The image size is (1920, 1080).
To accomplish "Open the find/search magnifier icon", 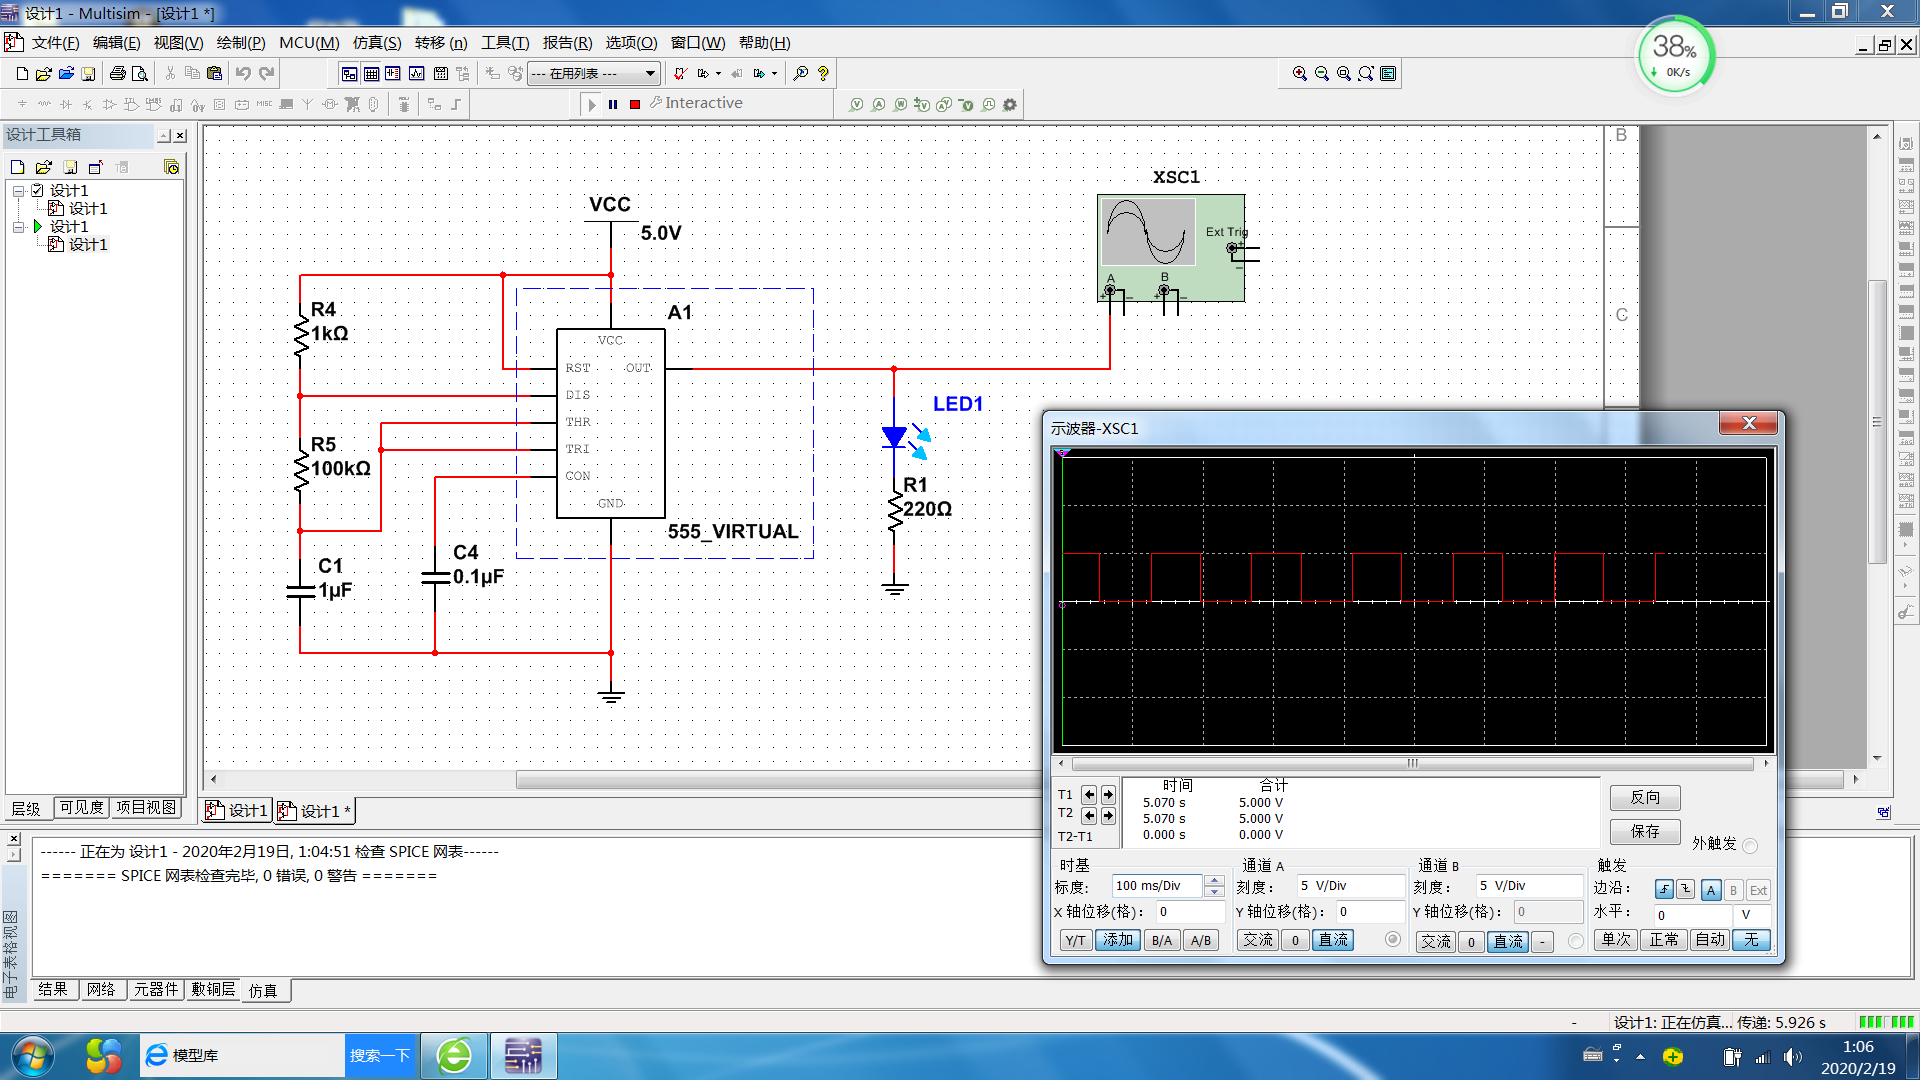I will (x=800, y=73).
